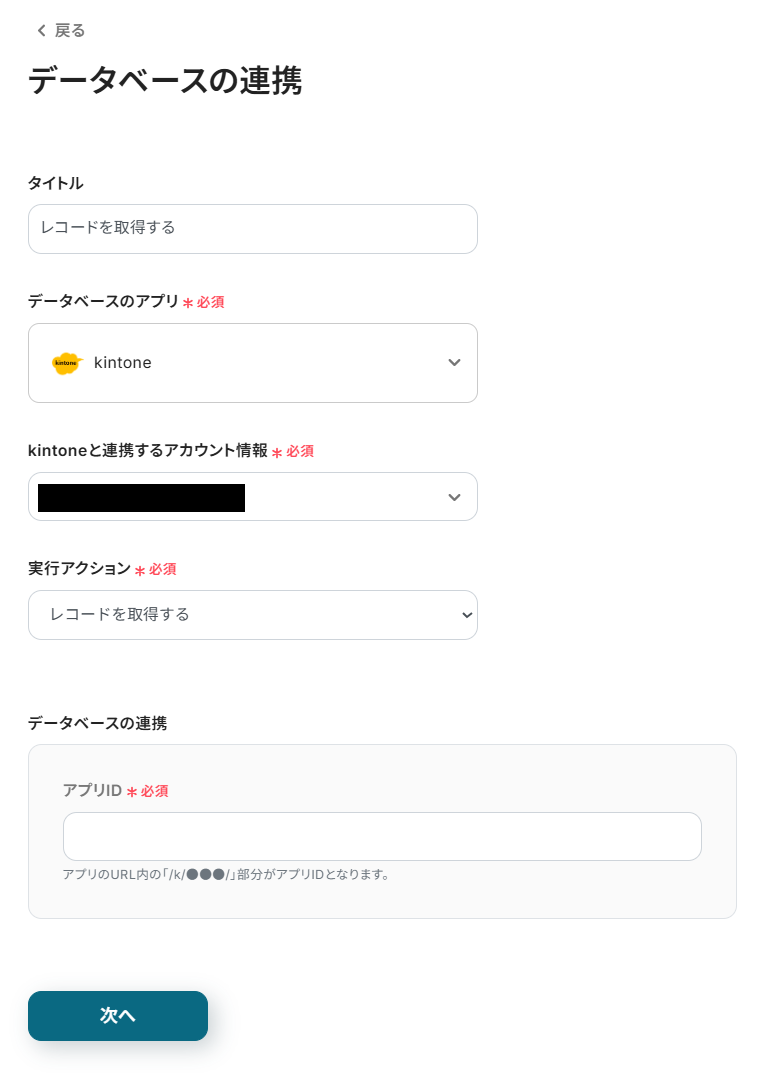The image size is (765, 1073).
Task: Open the 実行アクション select arrow
Action: pyautogui.click(x=466, y=615)
